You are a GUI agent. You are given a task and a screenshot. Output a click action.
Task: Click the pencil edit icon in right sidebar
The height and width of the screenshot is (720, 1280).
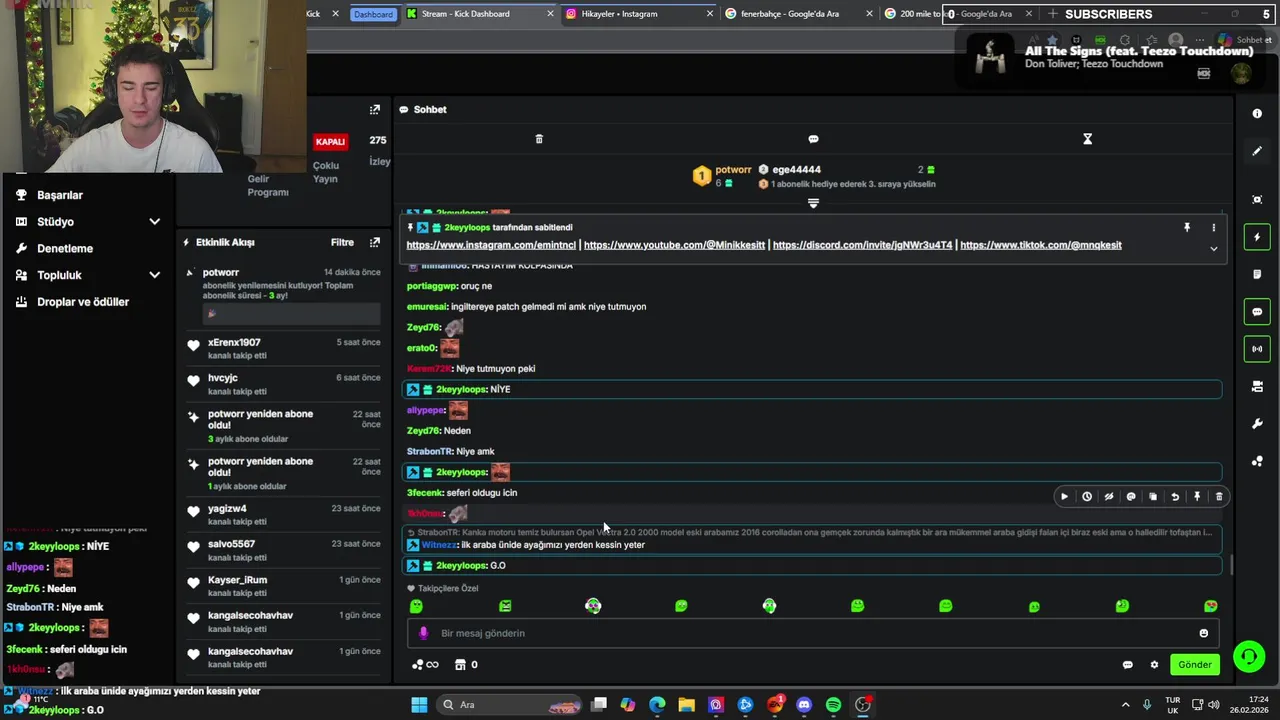click(1257, 151)
